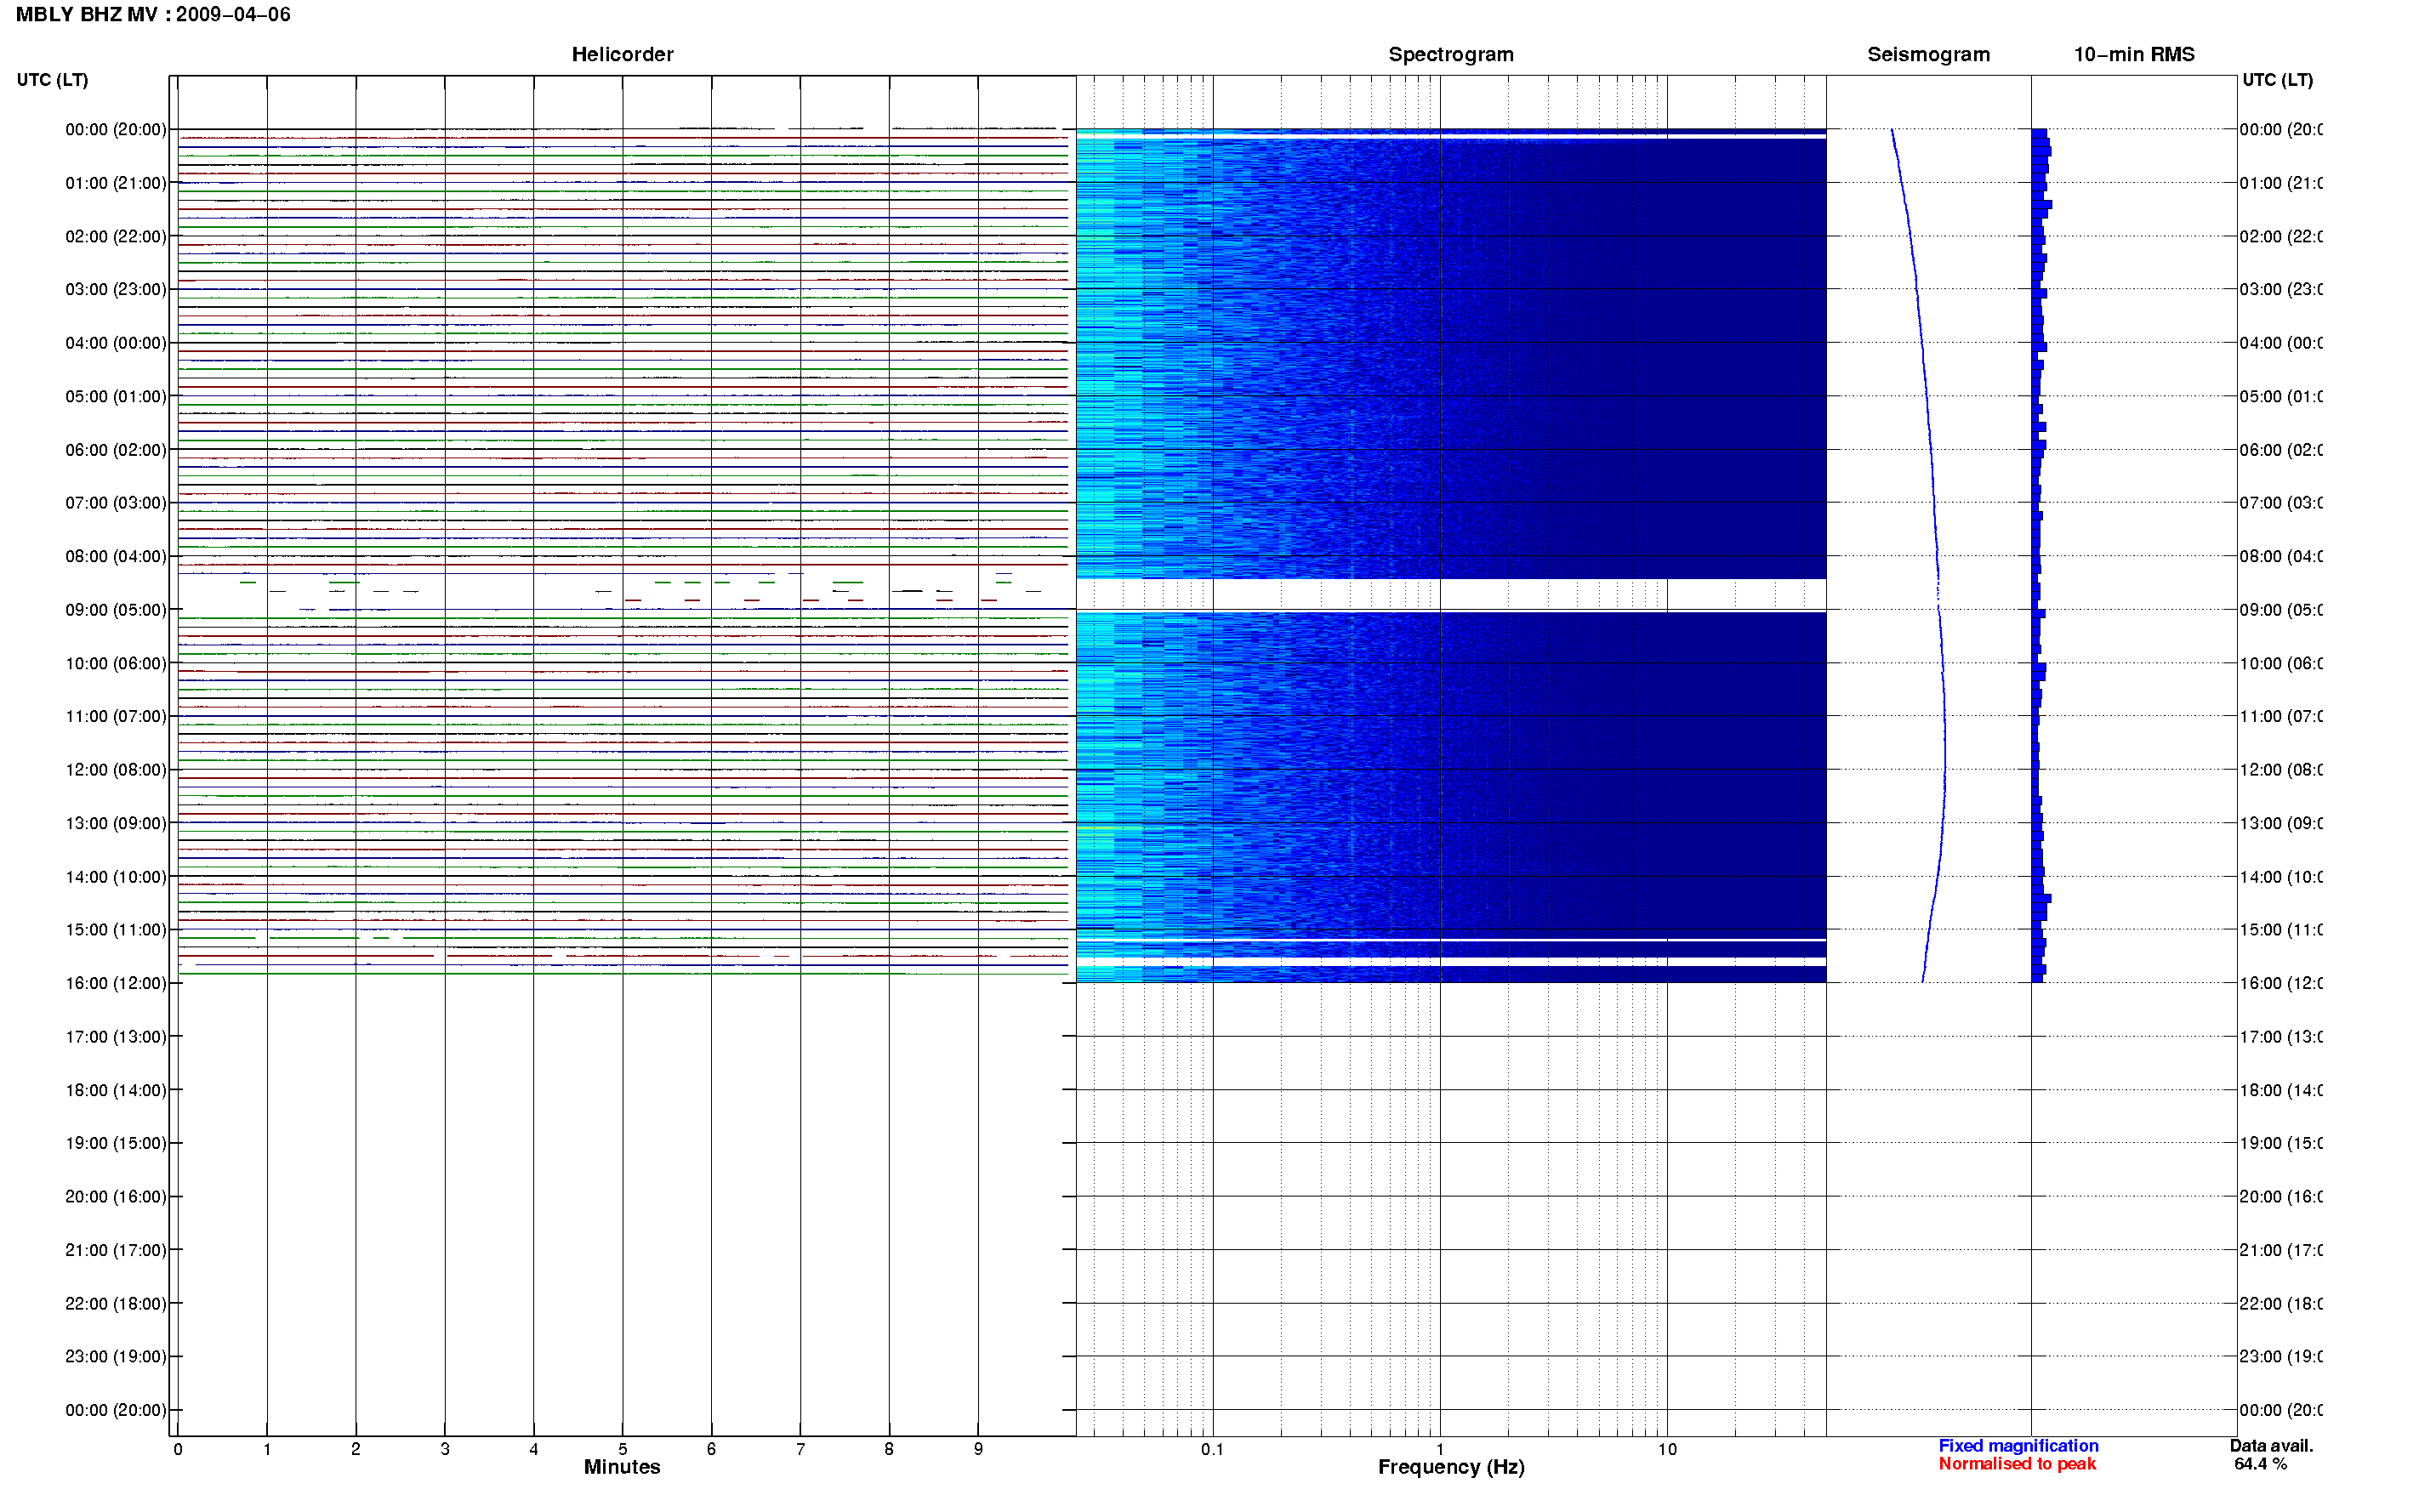Screen dimensions: 2419x1512
Task: Click the '64.4 %' data availability value
Action: tap(2260, 1464)
